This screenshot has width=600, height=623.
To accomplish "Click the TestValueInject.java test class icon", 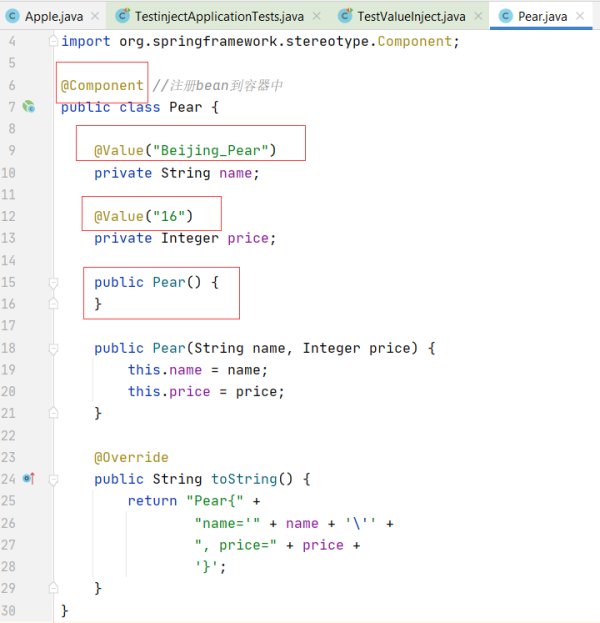I will pos(345,15).
